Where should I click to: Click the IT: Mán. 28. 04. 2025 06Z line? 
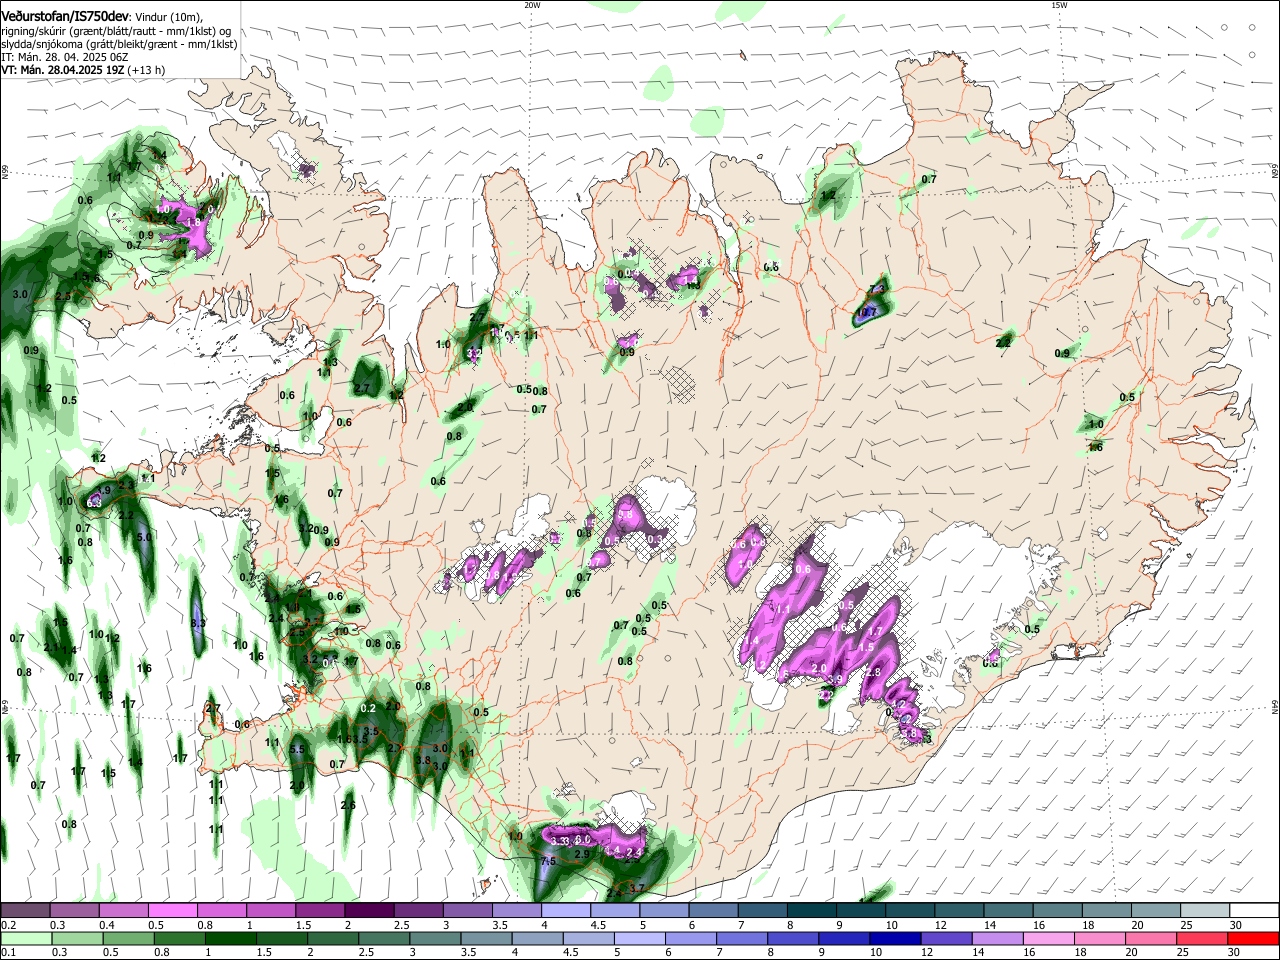pos(64,57)
